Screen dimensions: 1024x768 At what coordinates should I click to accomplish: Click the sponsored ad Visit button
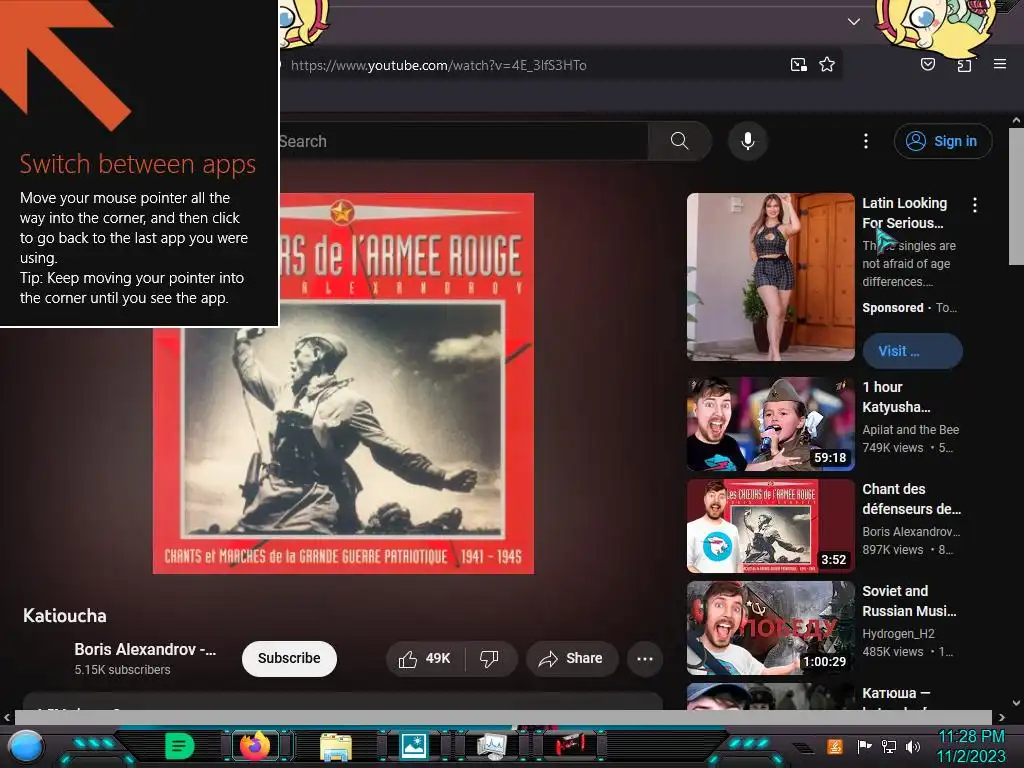[912, 351]
